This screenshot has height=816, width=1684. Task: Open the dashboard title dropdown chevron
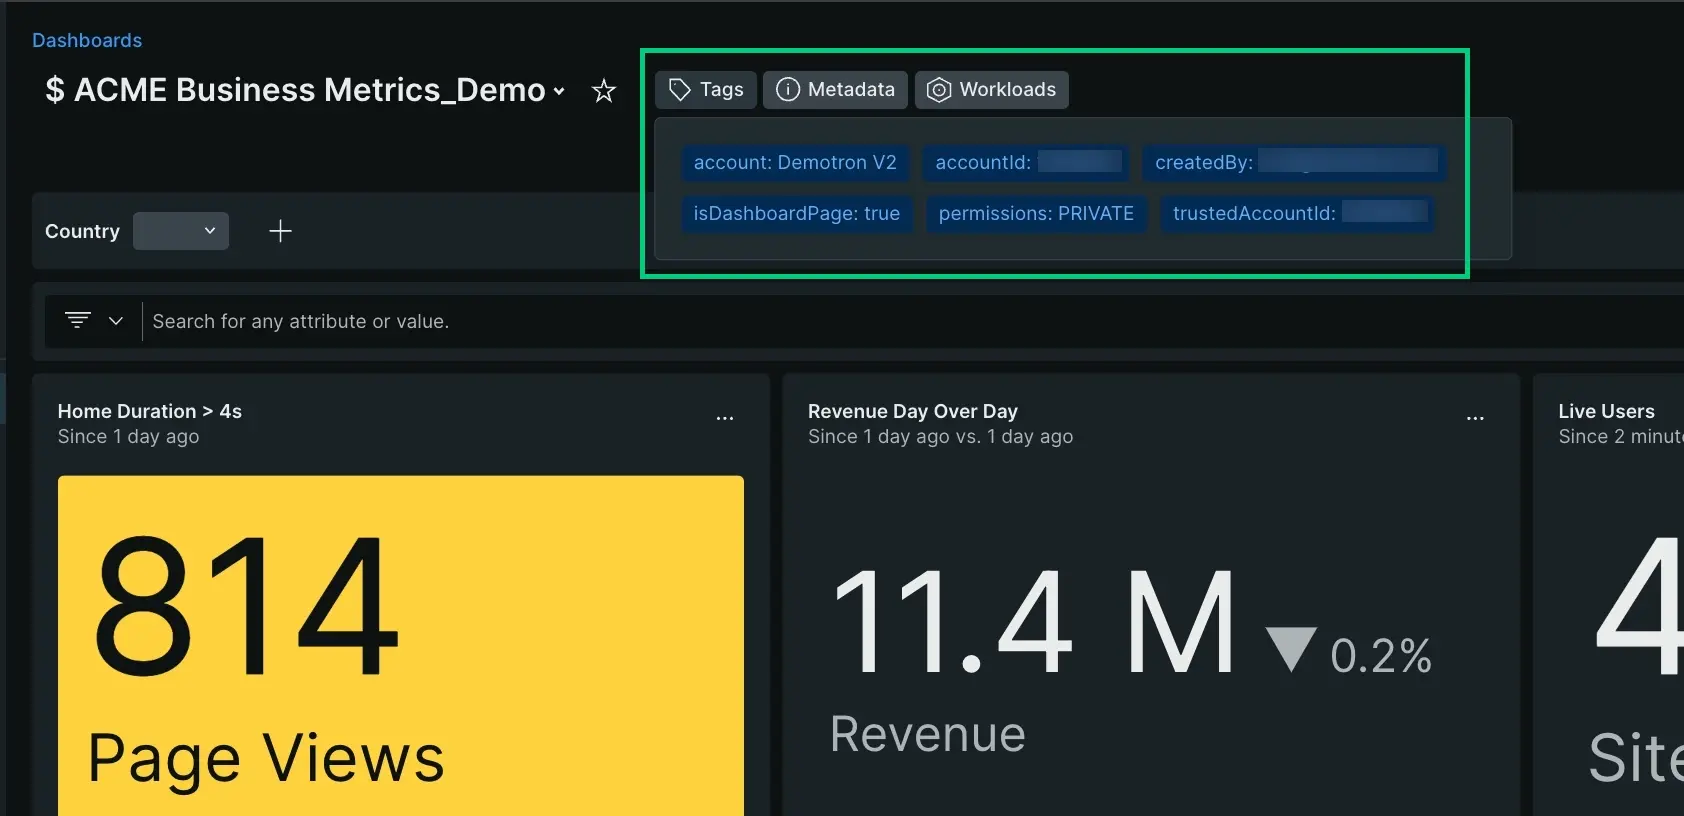pos(559,91)
